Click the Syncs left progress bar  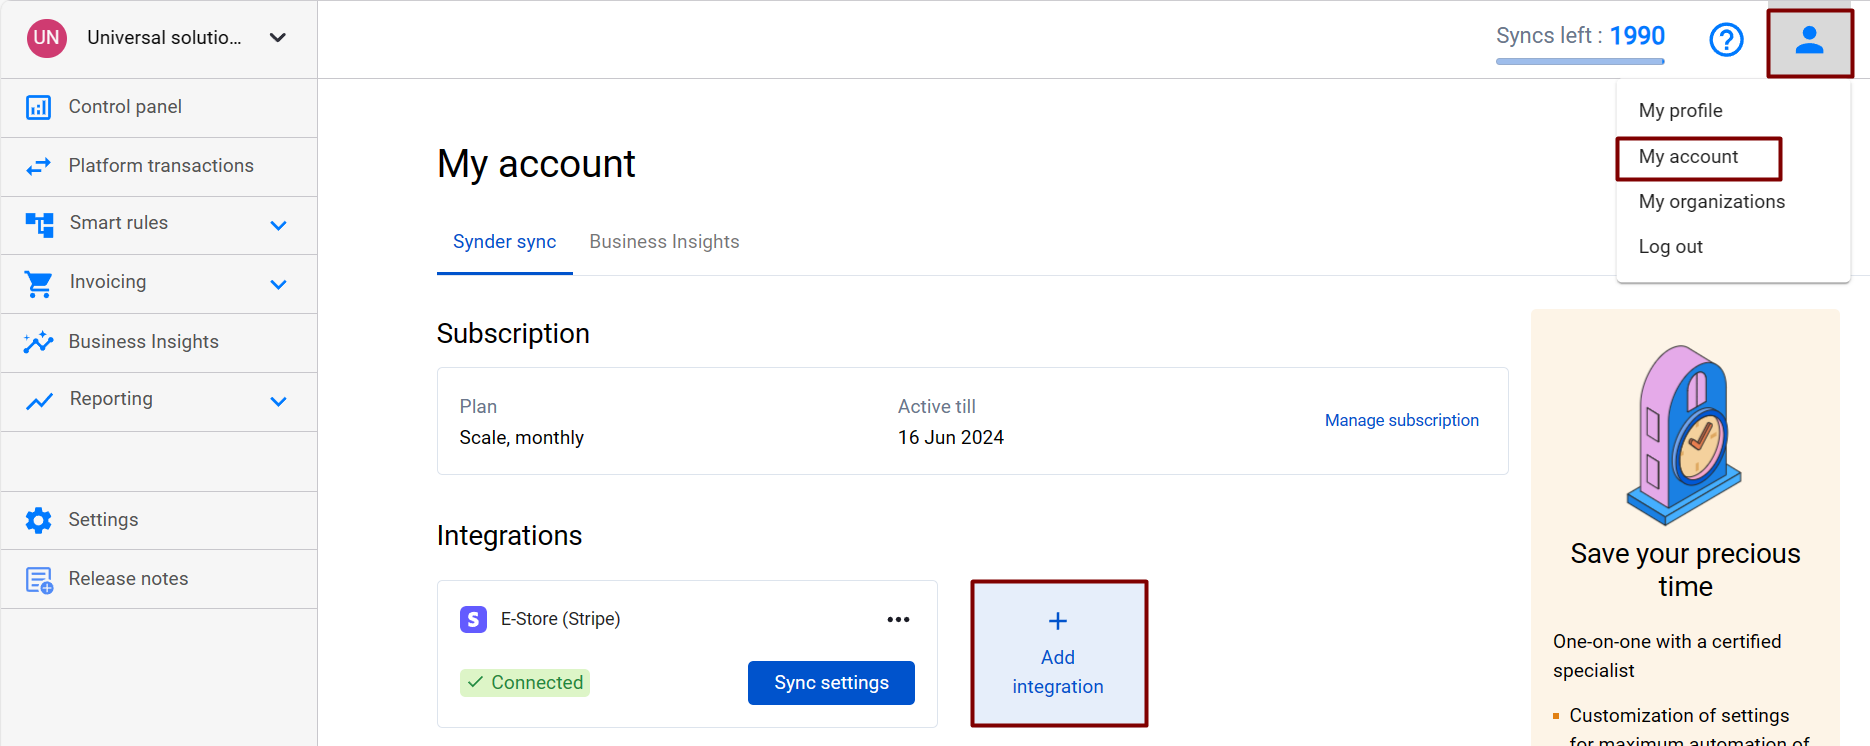(1580, 61)
